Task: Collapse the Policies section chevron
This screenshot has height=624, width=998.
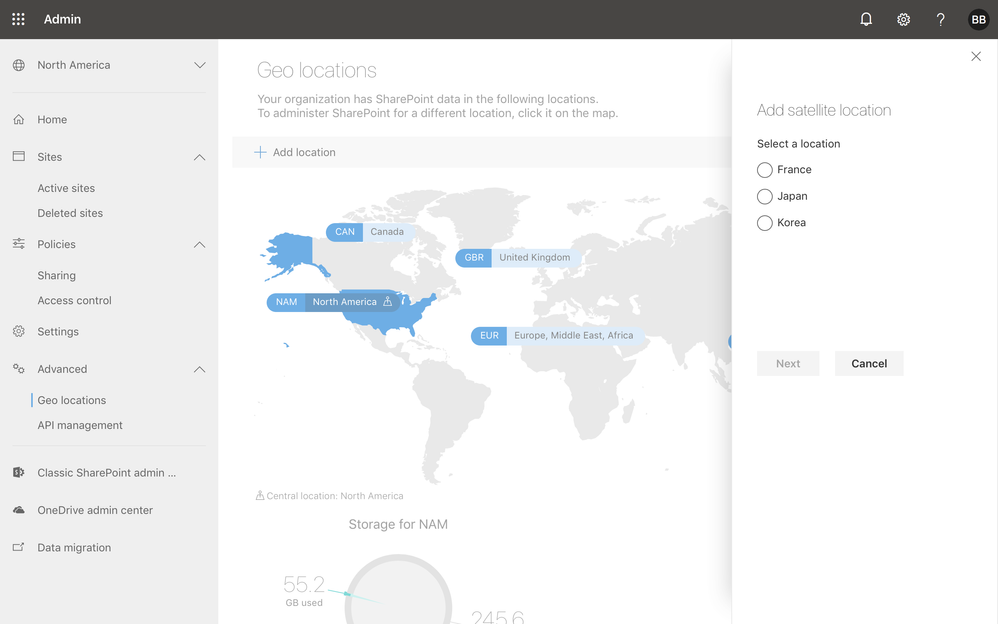Action: coord(199,245)
